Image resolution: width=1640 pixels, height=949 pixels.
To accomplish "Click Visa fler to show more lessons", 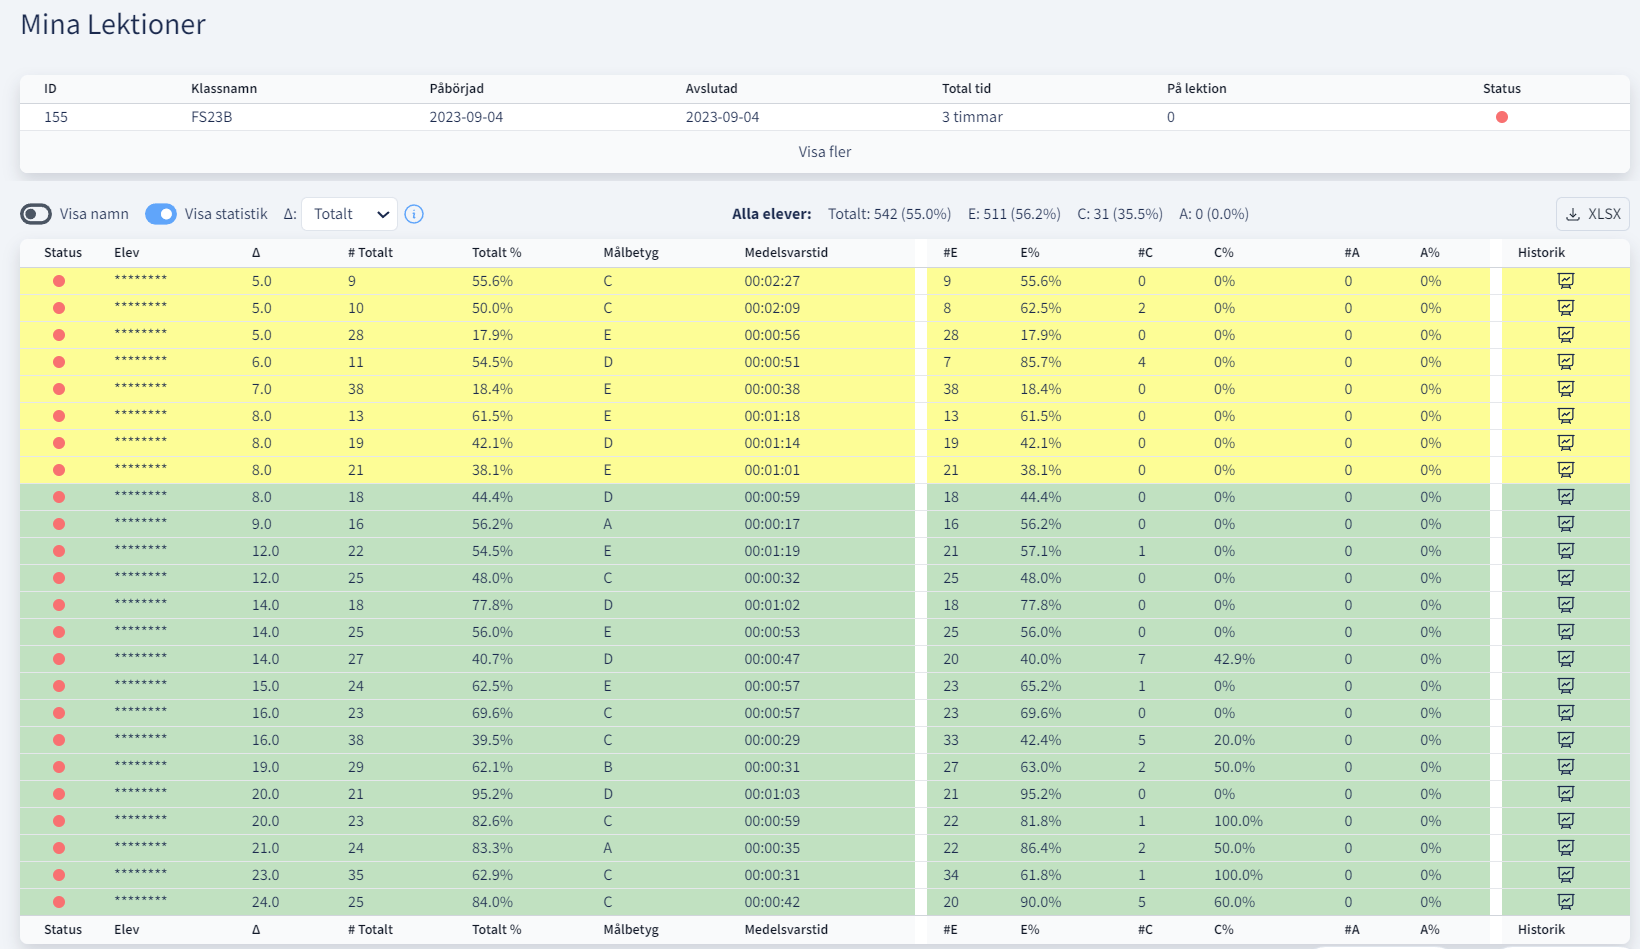I will (824, 152).
